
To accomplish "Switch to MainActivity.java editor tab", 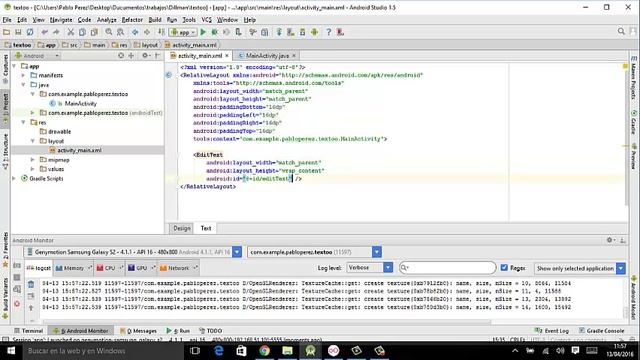I will (267, 56).
